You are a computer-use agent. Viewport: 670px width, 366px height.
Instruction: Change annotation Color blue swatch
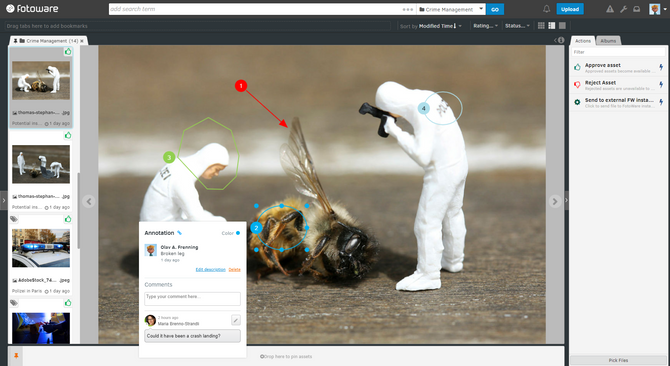(238, 233)
